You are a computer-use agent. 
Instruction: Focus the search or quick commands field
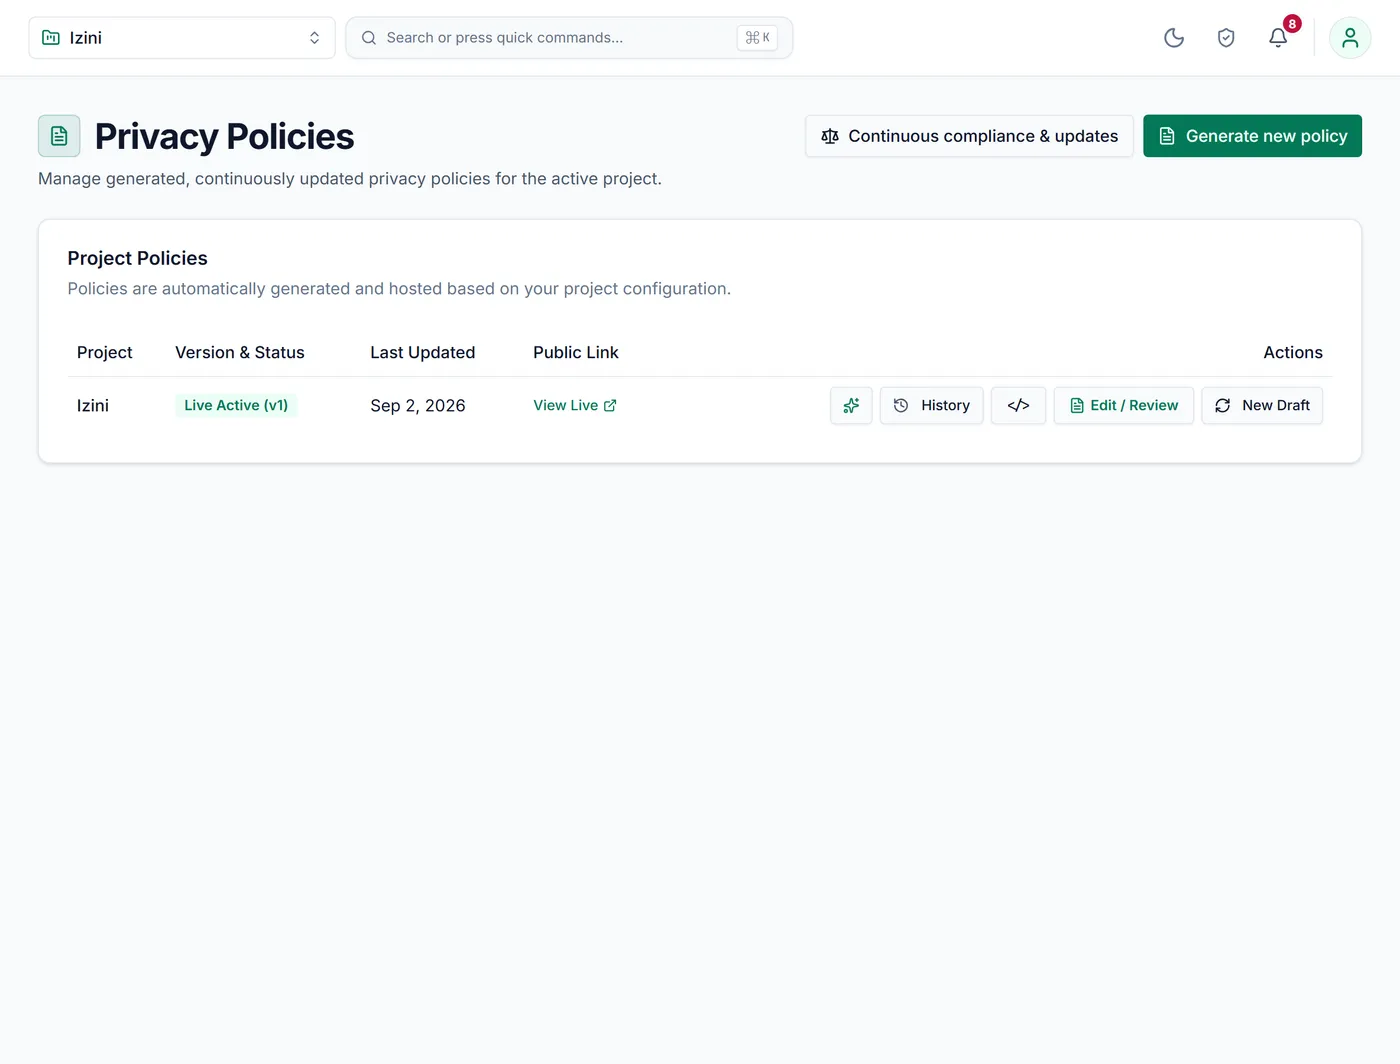pyautogui.click(x=569, y=38)
